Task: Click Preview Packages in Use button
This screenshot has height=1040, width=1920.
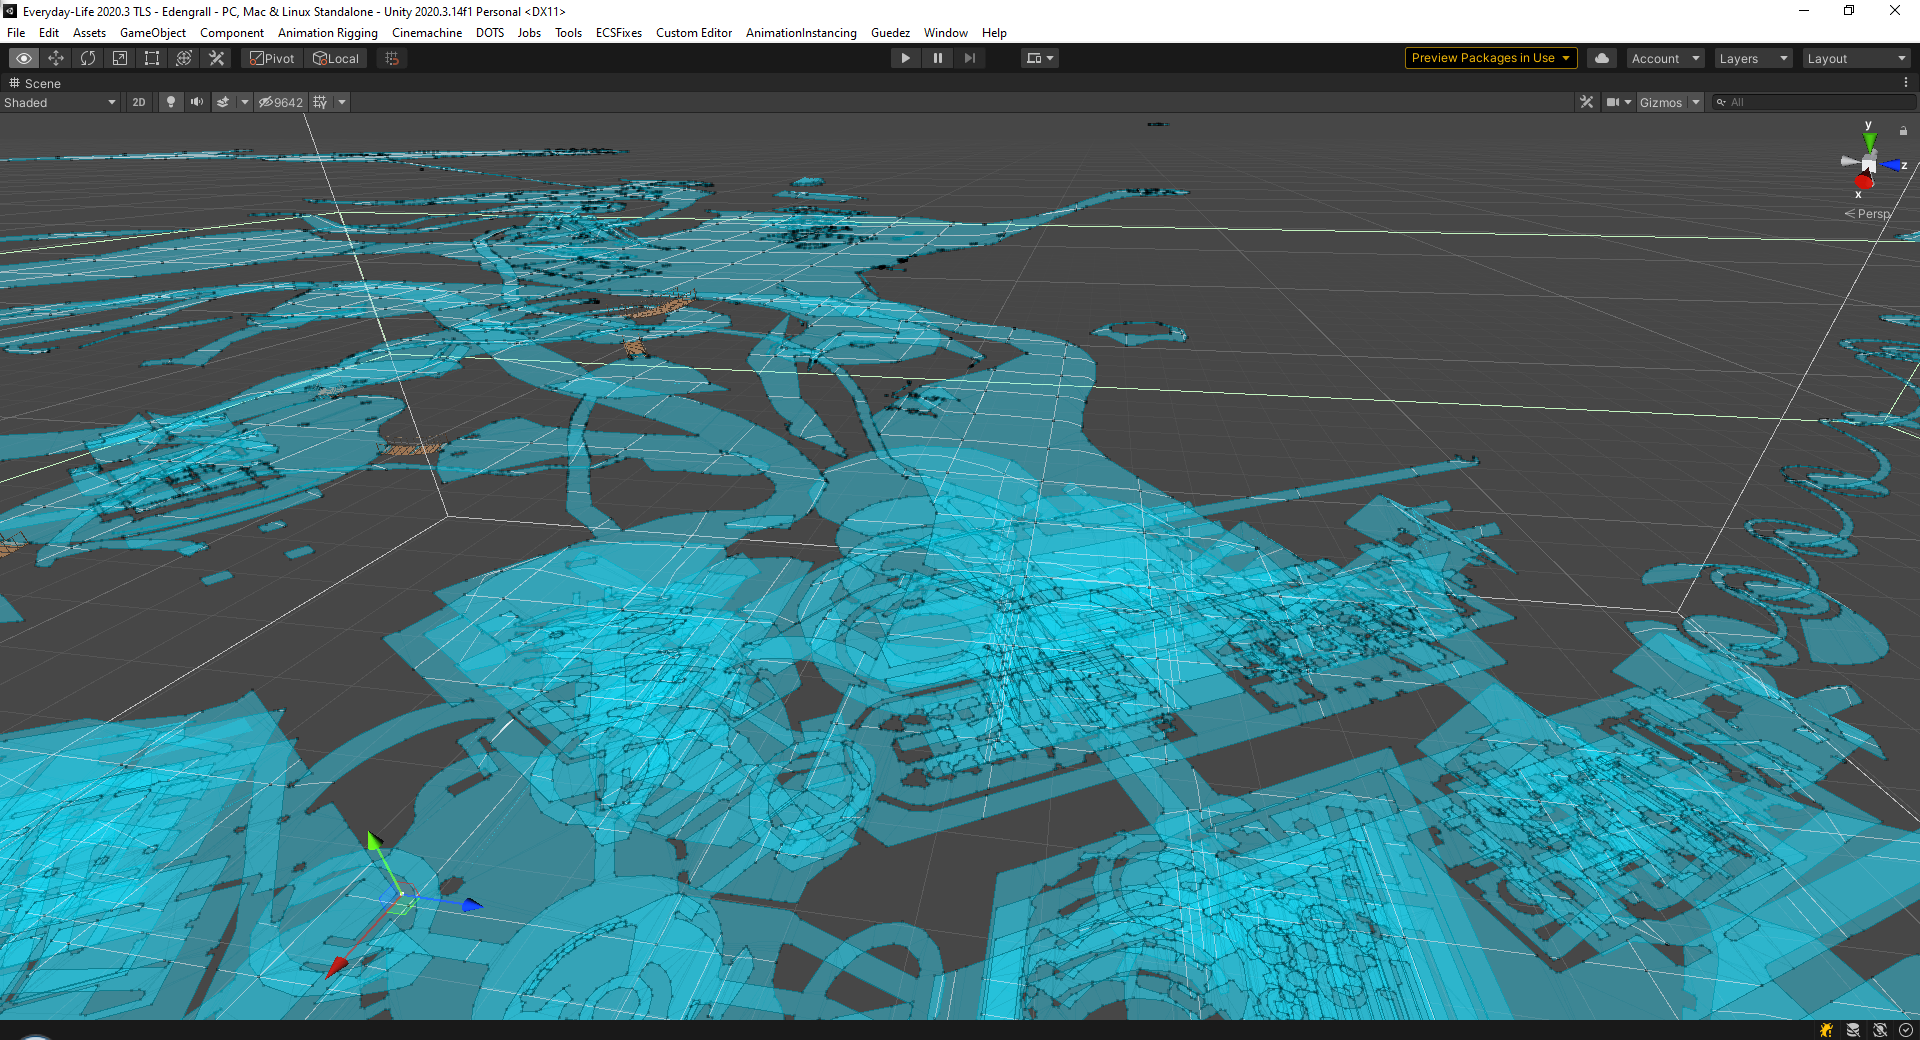Action: point(1490,58)
